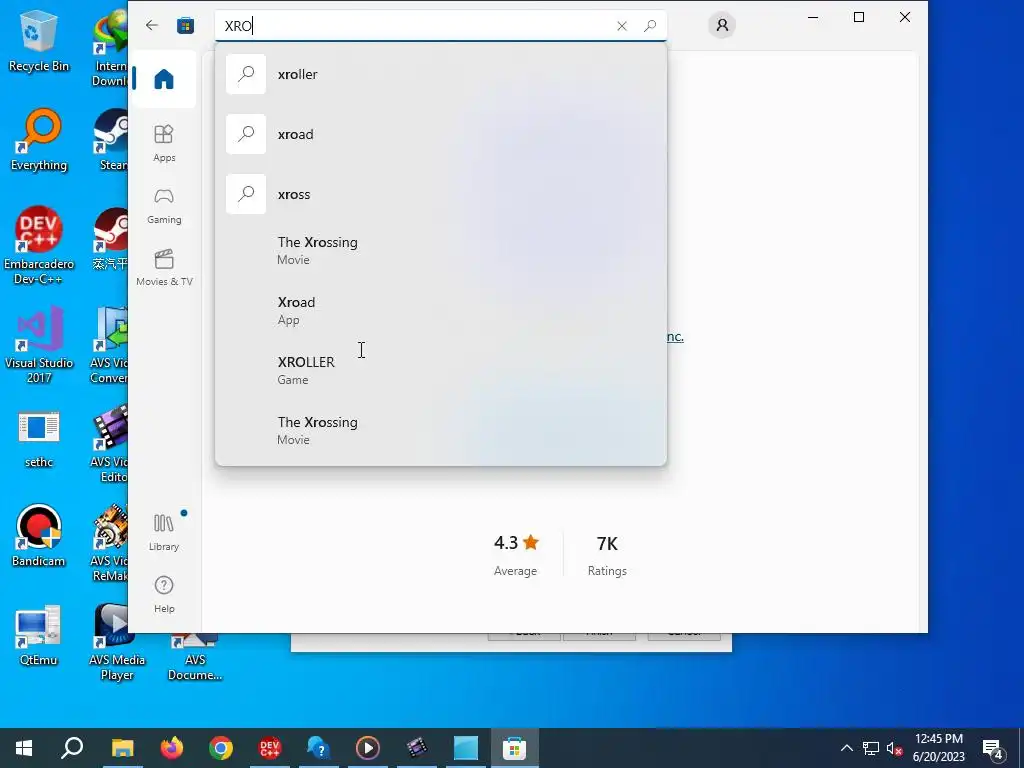This screenshot has height=768, width=1024.
Task: Go back using the Store back arrow
Action: pos(152,25)
